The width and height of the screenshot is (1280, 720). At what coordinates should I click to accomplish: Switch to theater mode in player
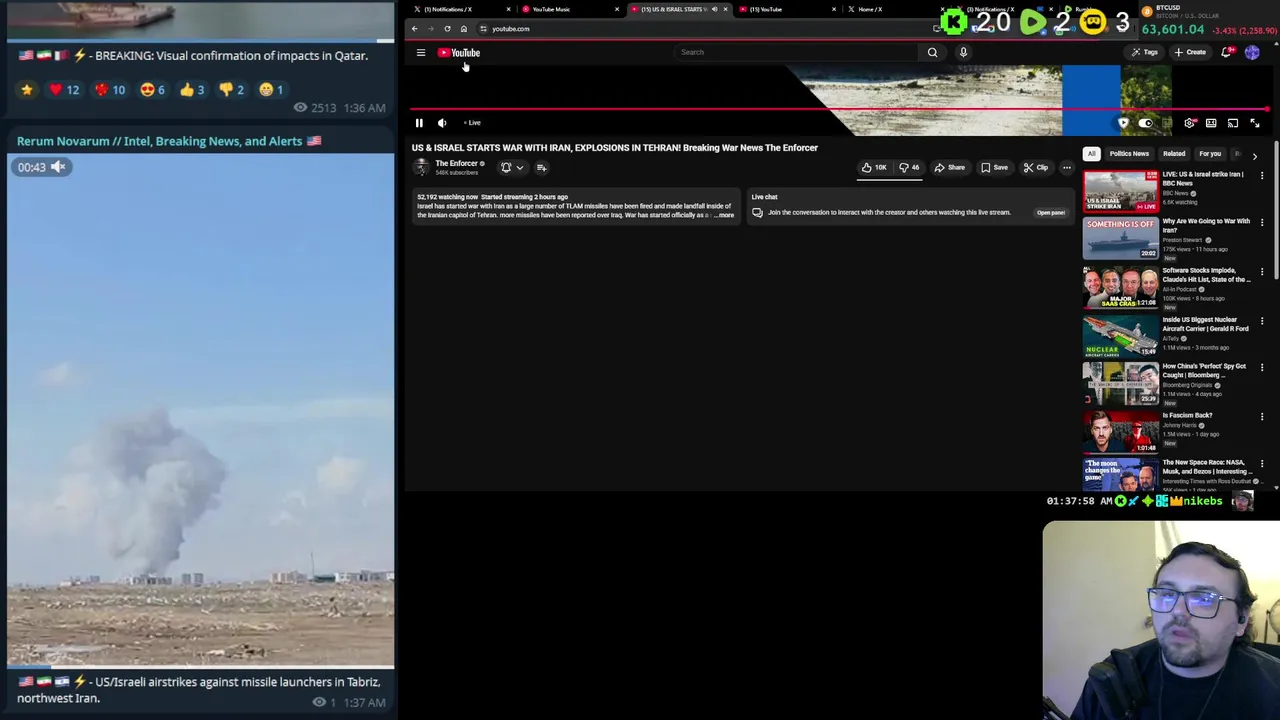(1211, 123)
